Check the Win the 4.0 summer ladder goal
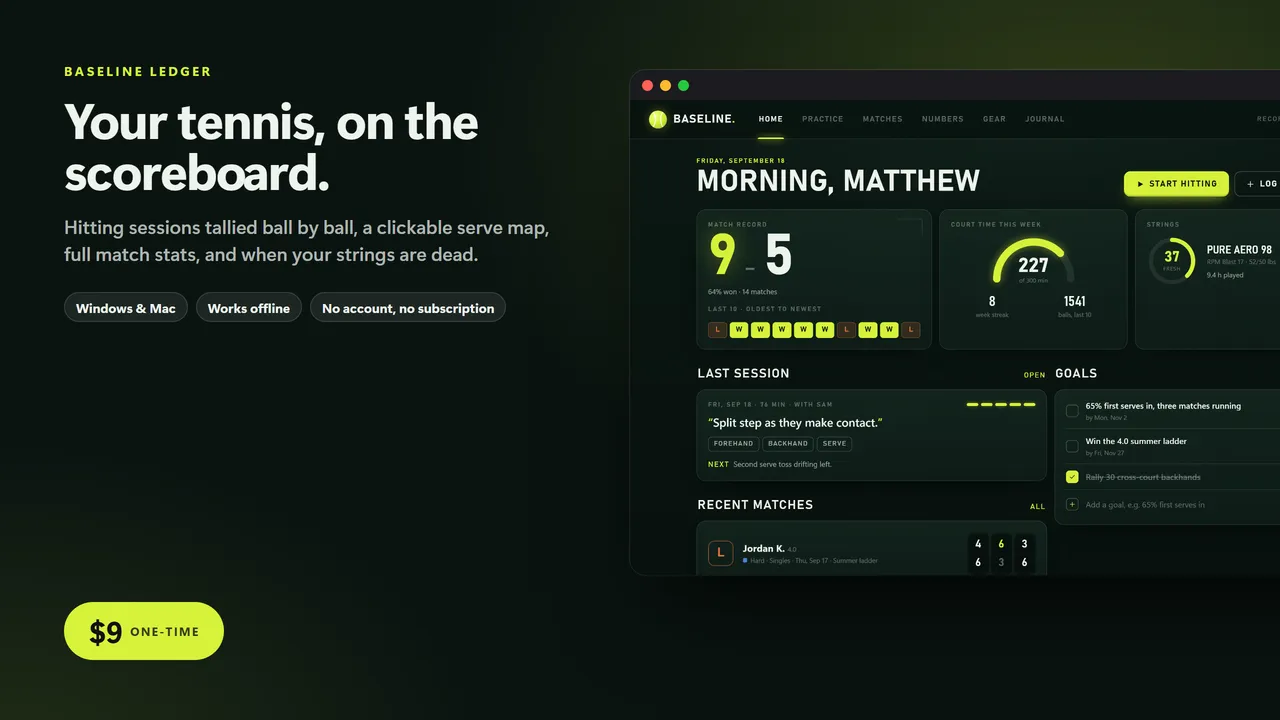Image resolution: width=1280 pixels, height=720 pixels. click(x=1072, y=445)
